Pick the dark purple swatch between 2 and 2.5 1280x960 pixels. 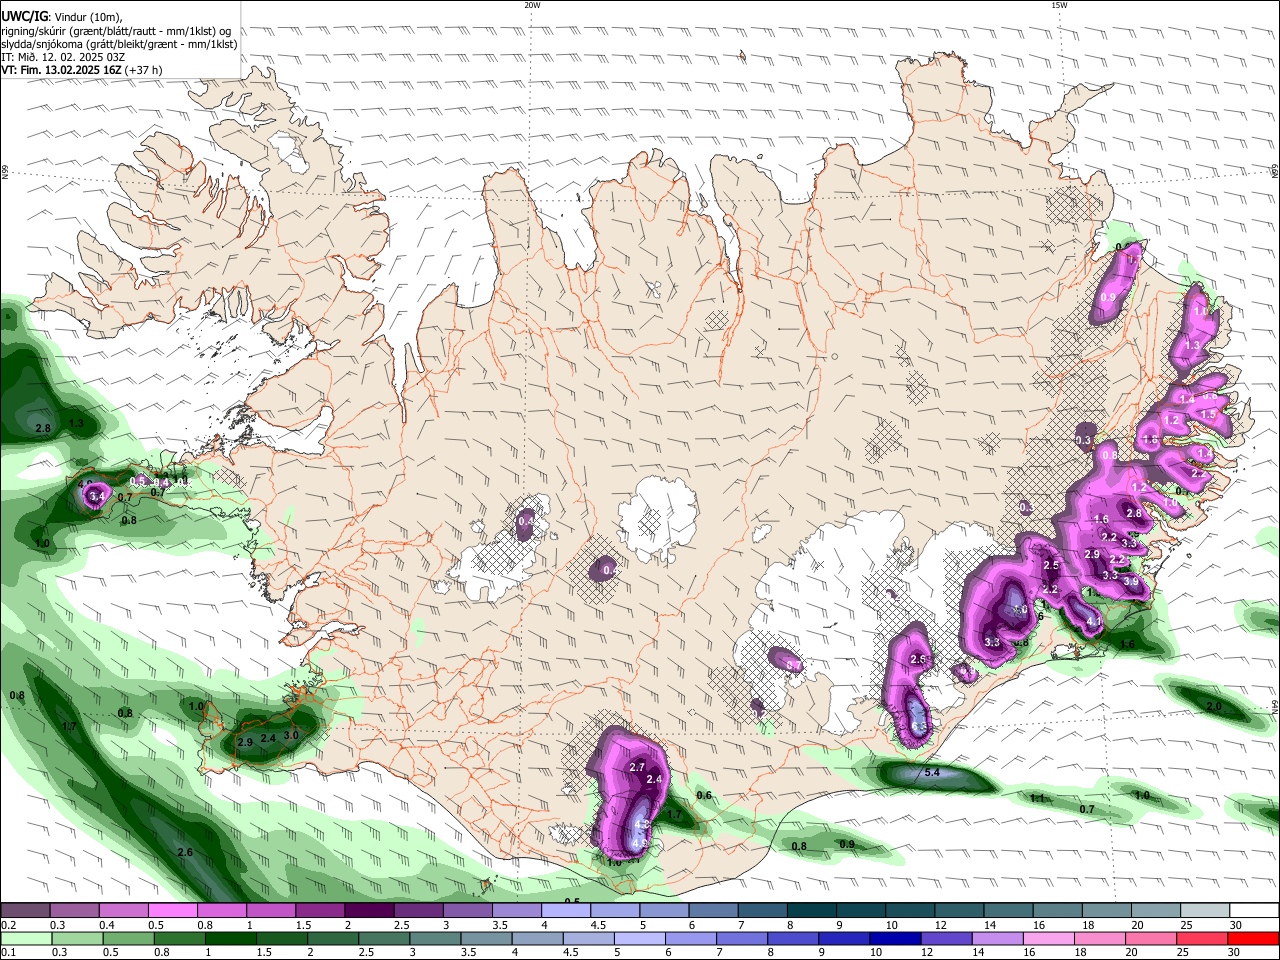368,911
